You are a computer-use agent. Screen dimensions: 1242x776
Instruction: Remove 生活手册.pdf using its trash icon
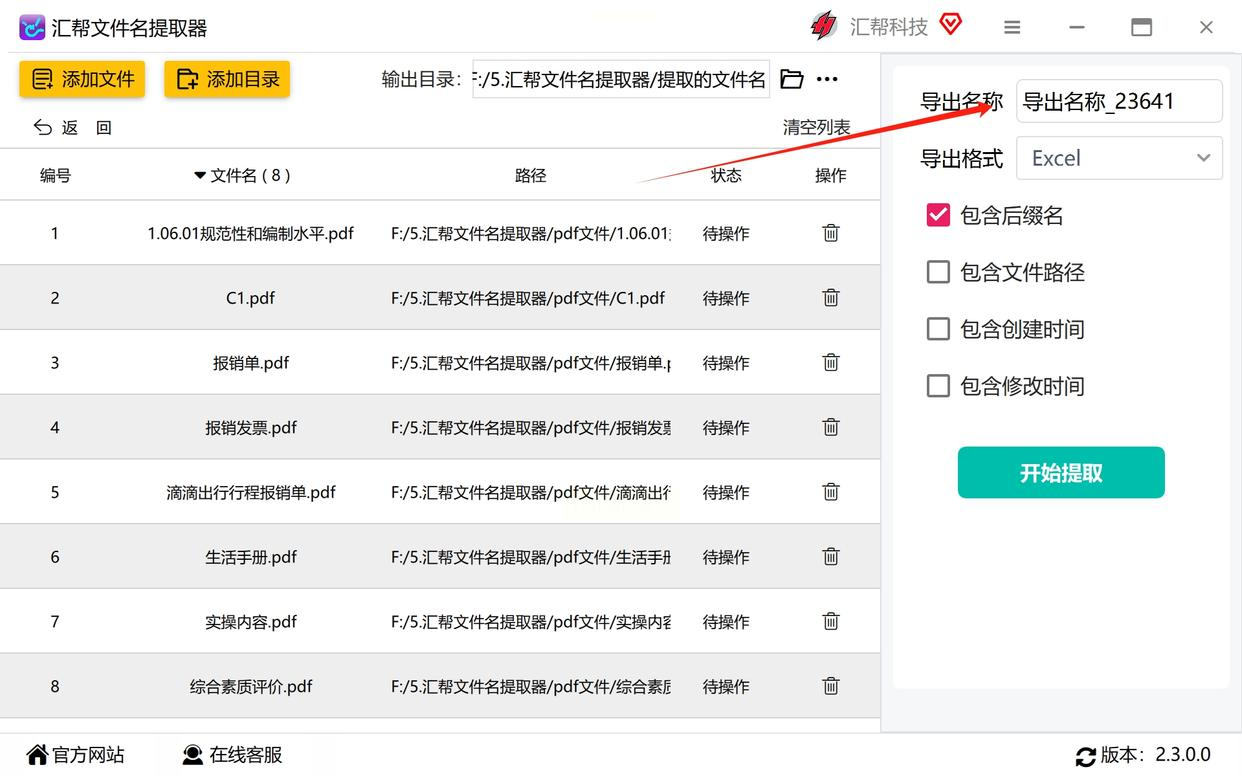[831, 557]
